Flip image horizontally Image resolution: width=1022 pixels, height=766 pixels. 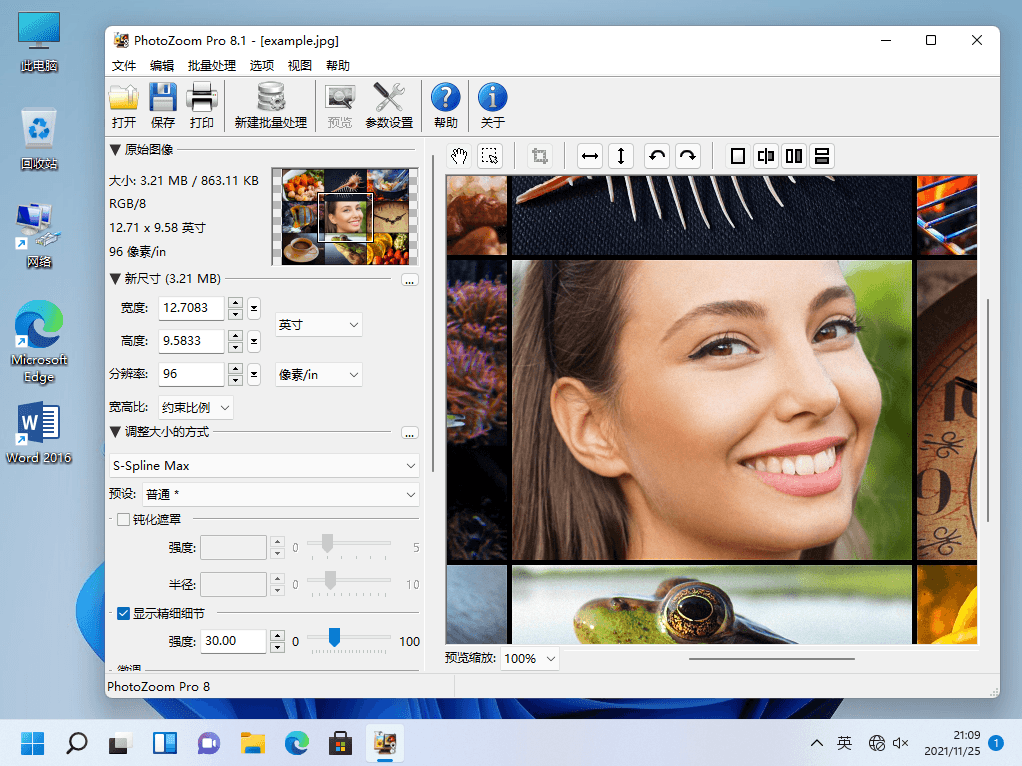pyautogui.click(x=590, y=156)
